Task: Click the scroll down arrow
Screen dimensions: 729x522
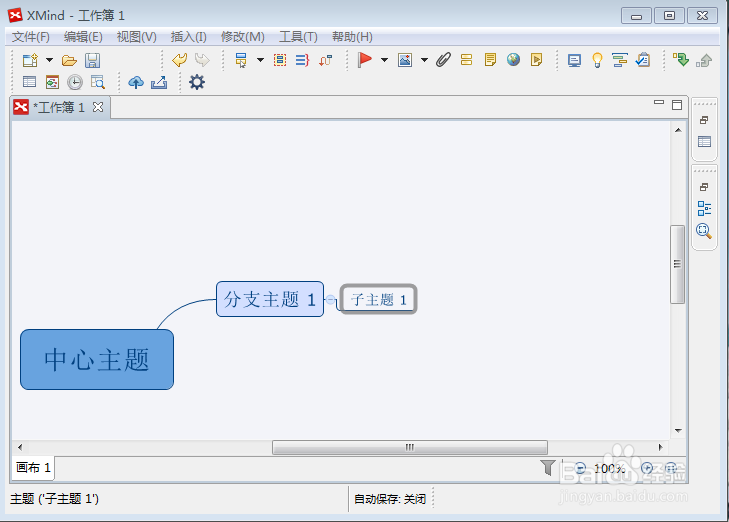Action: pyautogui.click(x=678, y=430)
